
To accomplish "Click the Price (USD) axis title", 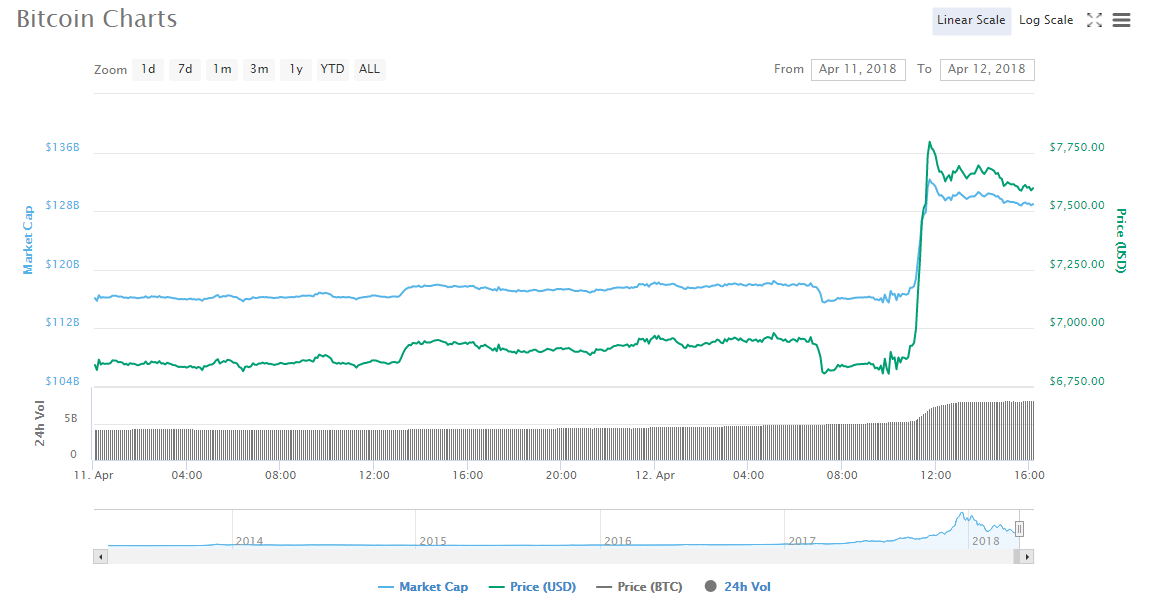I will coord(1121,241).
